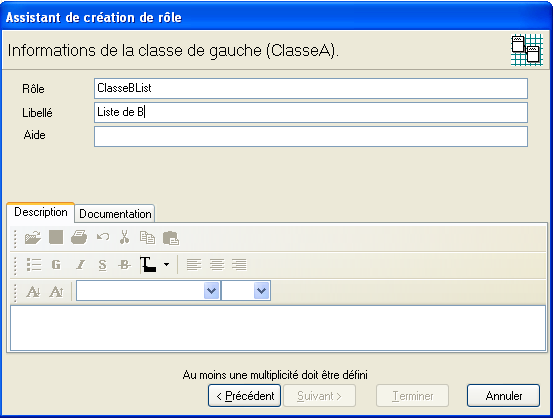This screenshot has width=553, height=418.
Task: Click the Save icon in description toolbar
Action: click(56, 237)
